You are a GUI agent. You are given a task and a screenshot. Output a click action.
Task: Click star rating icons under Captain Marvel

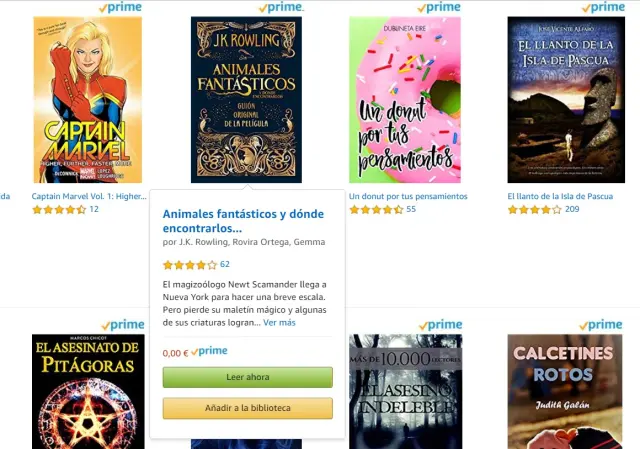tap(59, 209)
